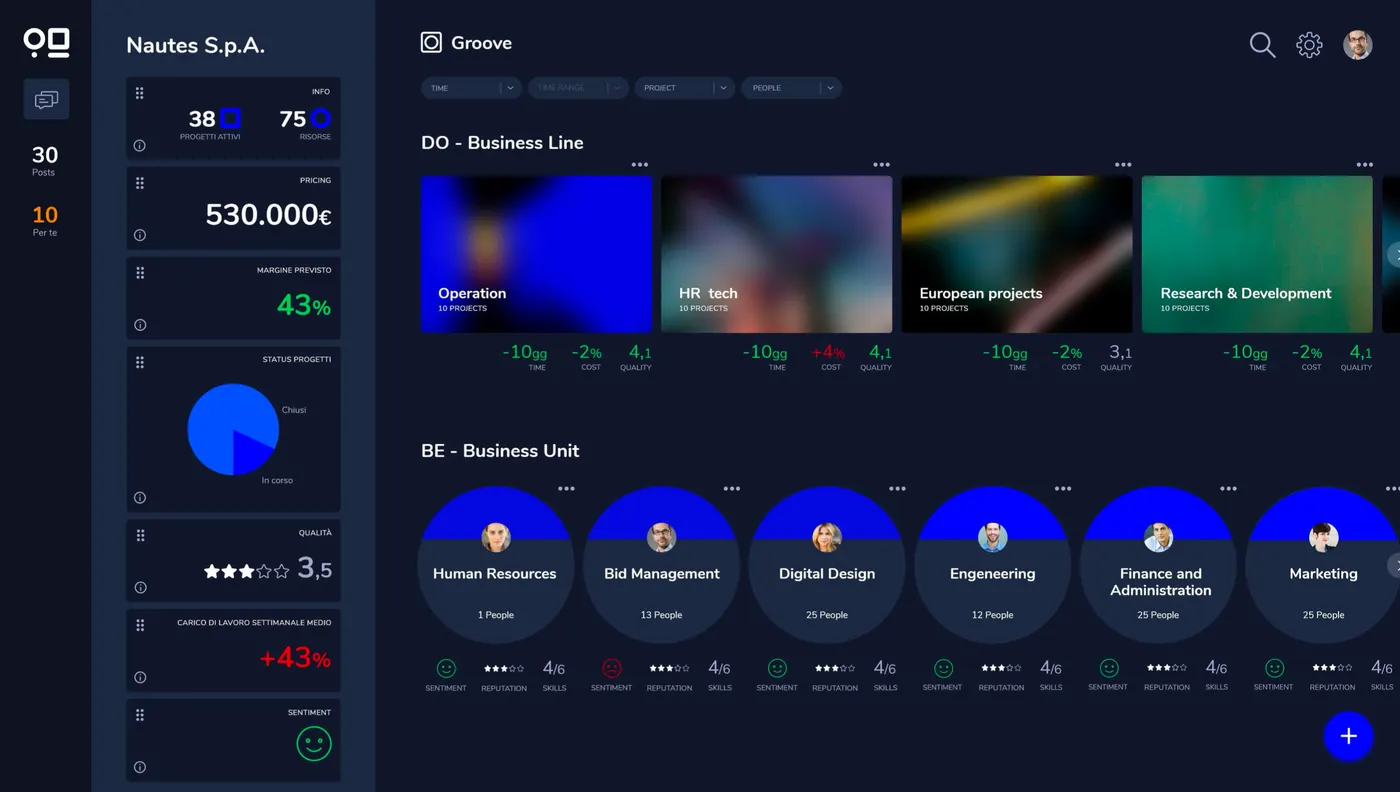The image size is (1400, 792).
Task: Click the Nautes S.p.A. company title
Action: click(195, 45)
